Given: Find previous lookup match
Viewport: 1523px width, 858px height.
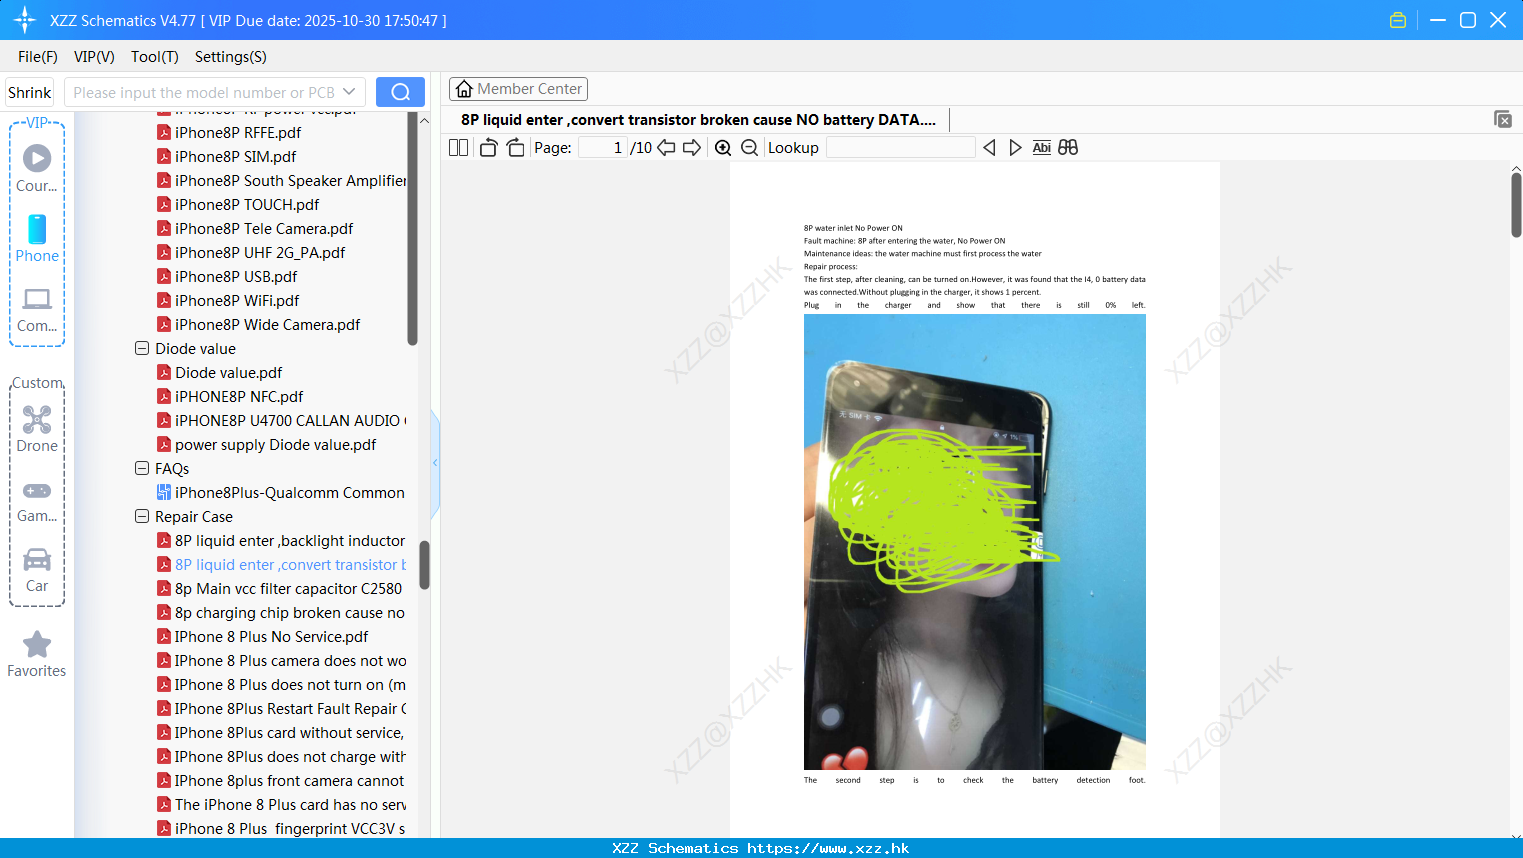Looking at the screenshot, I should click(989, 147).
